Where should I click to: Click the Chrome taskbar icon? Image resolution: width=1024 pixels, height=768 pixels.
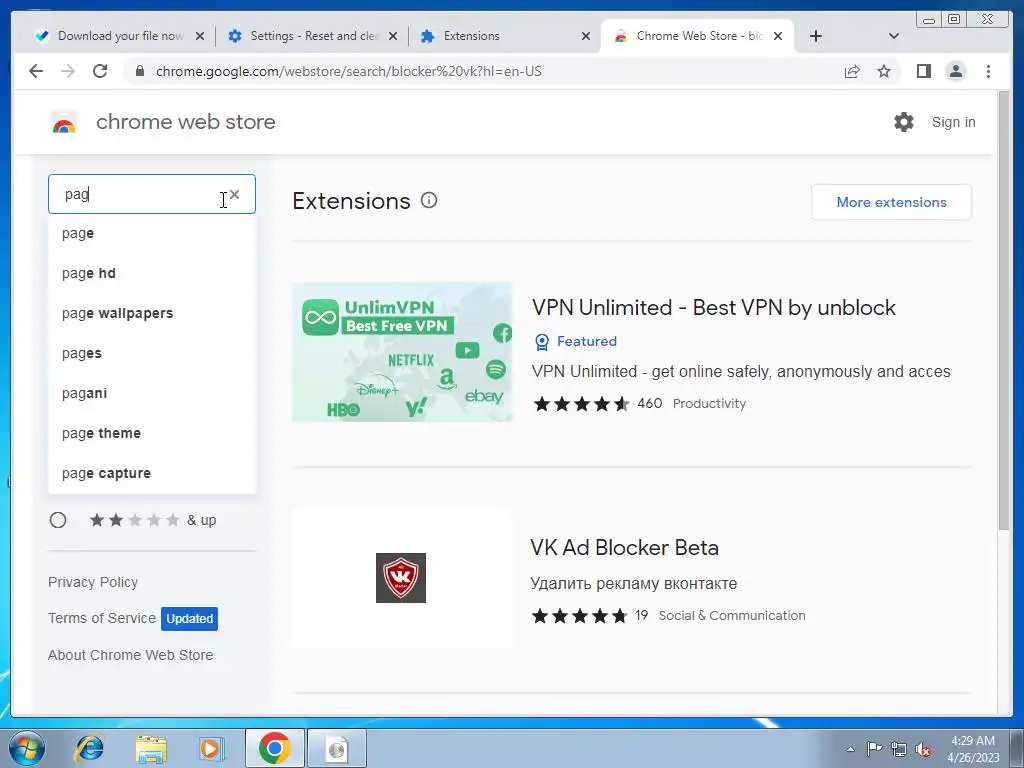click(274, 748)
